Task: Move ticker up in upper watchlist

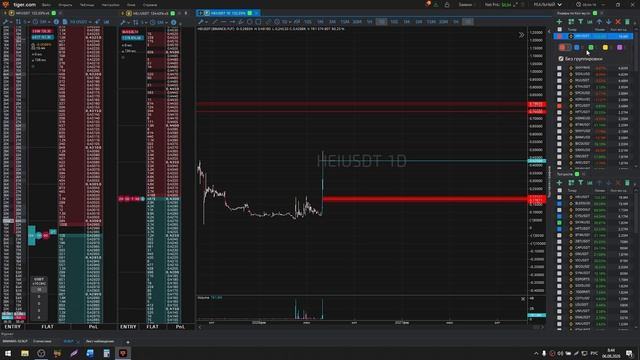Action: coord(599,22)
